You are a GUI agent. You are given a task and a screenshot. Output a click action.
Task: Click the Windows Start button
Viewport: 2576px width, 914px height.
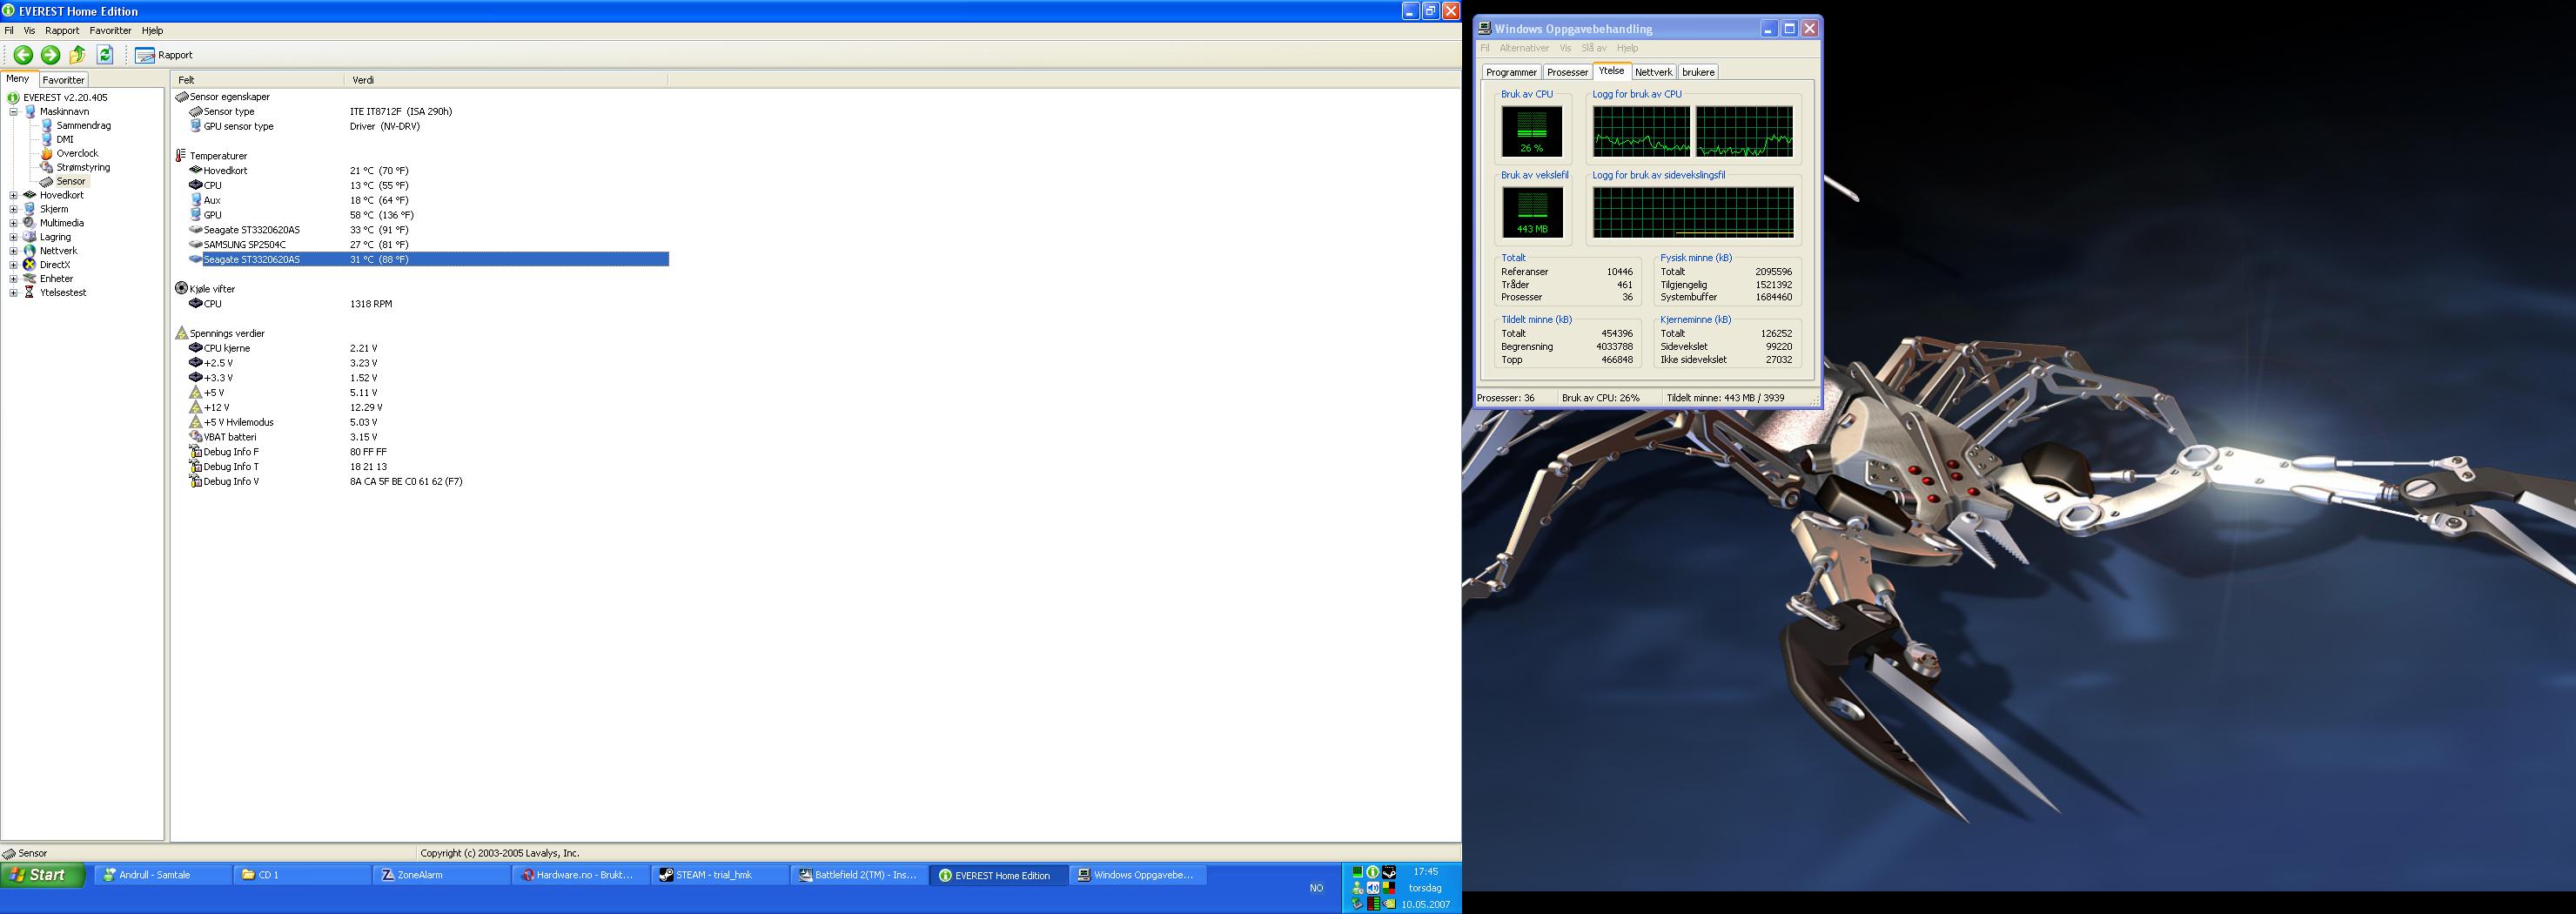coord(43,875)
